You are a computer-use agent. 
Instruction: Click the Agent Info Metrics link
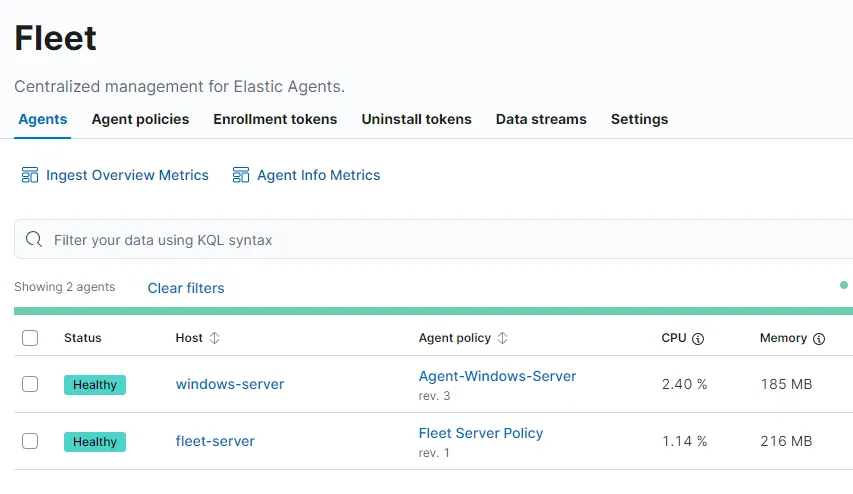(x=318, y=175)
